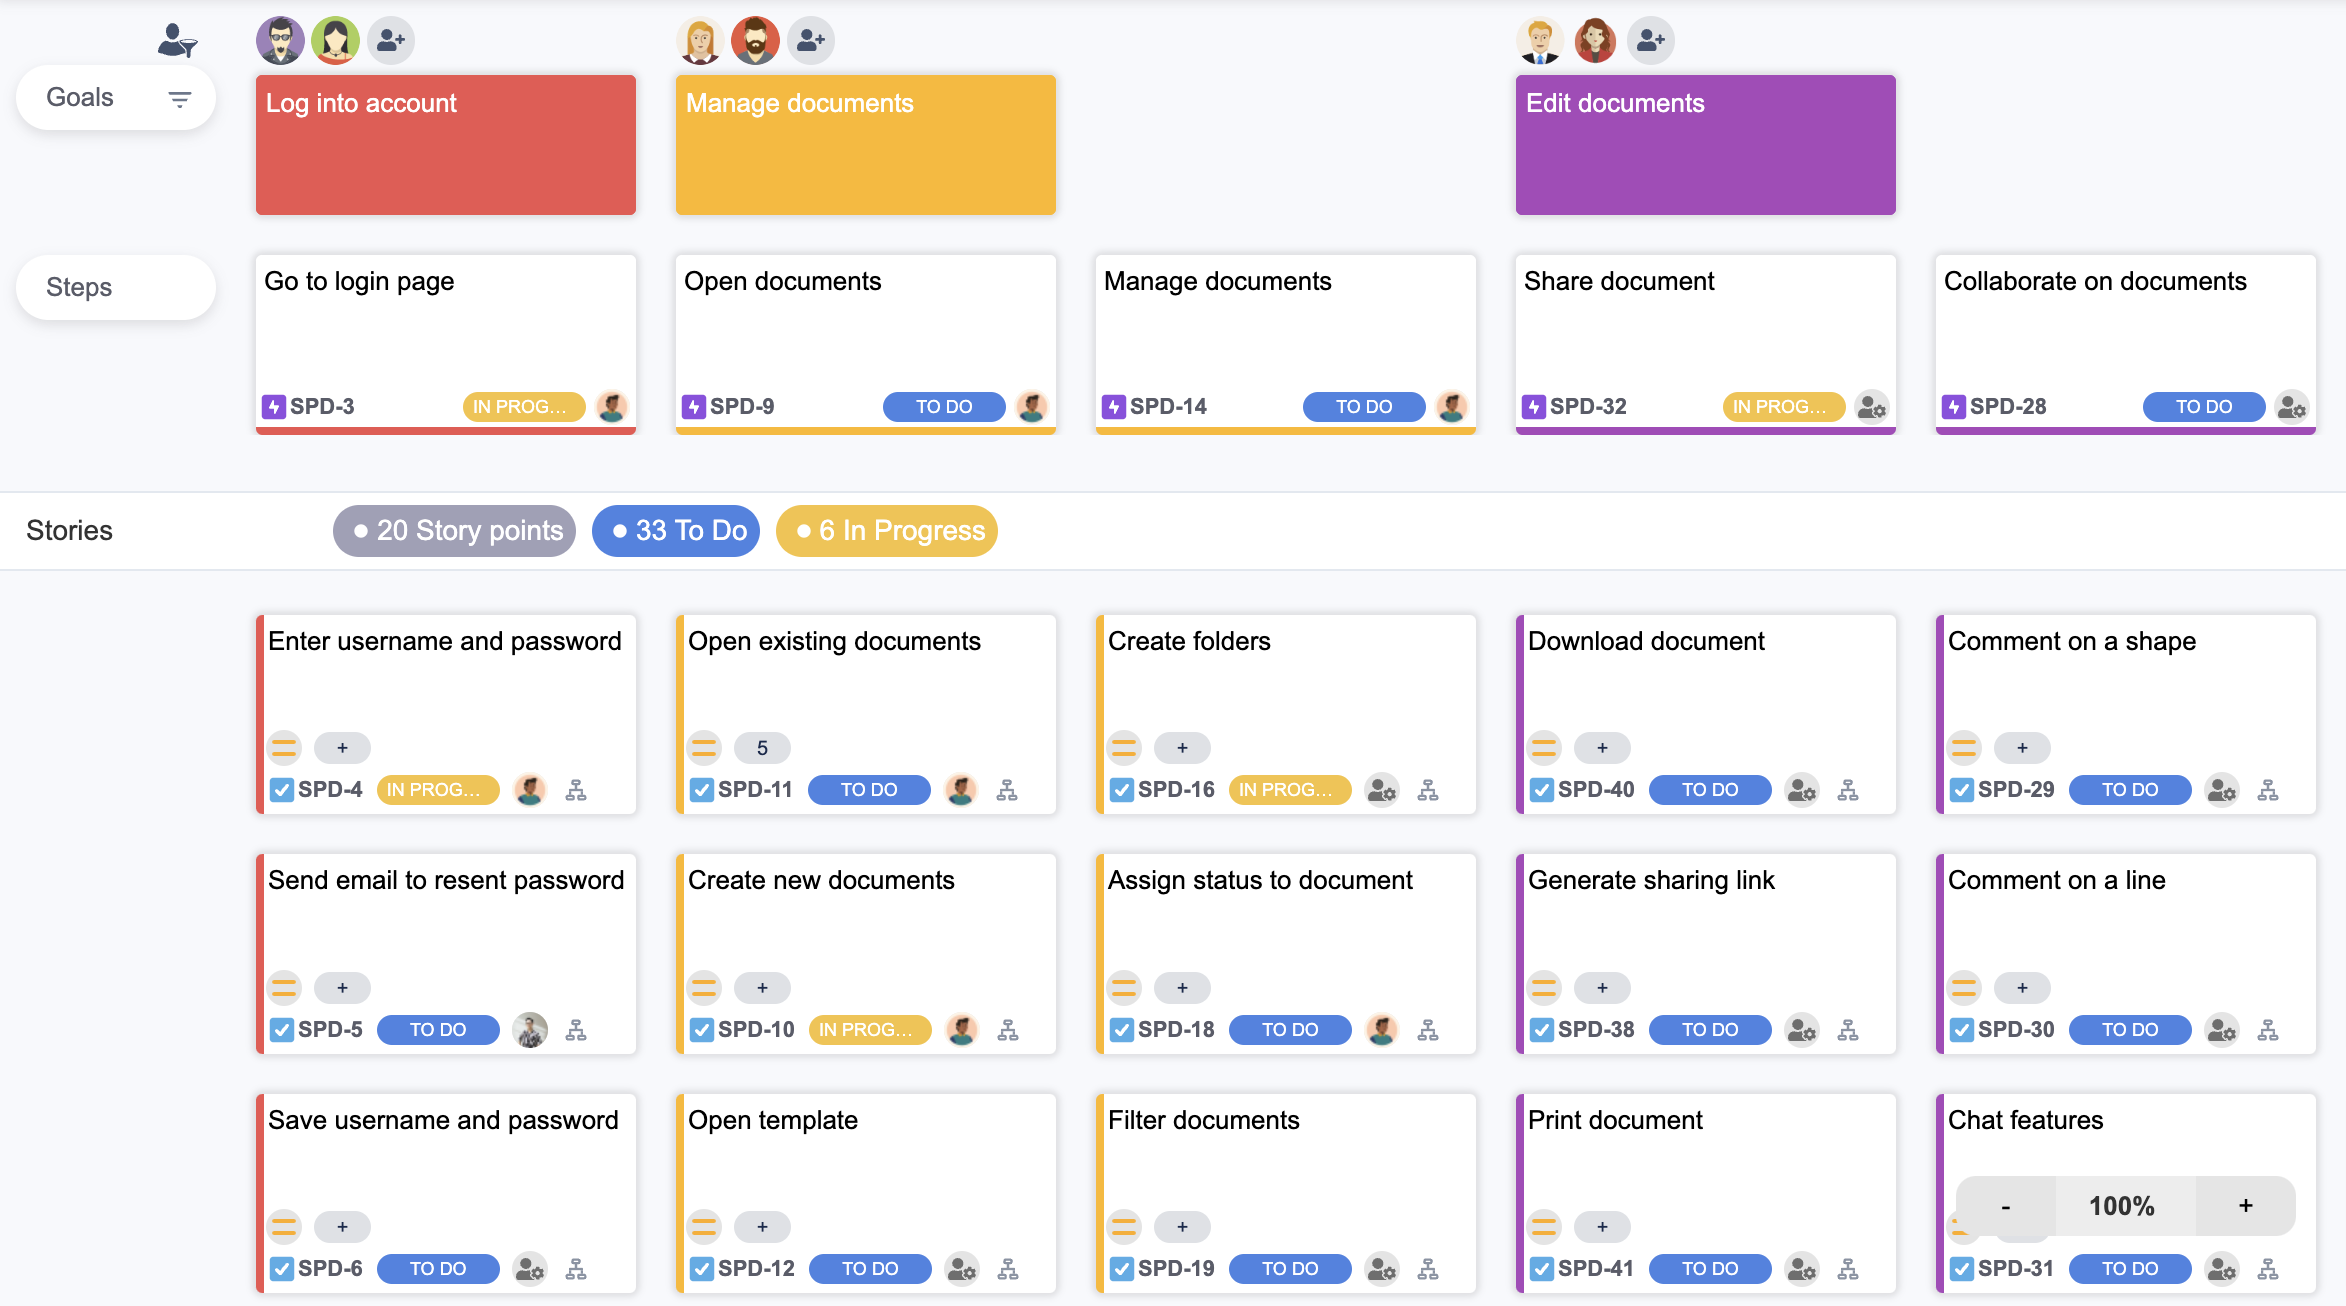Toggle the 6 In Progress filter pill
The height and width of the screenshot is (1306, 2346).
point(886,531)
